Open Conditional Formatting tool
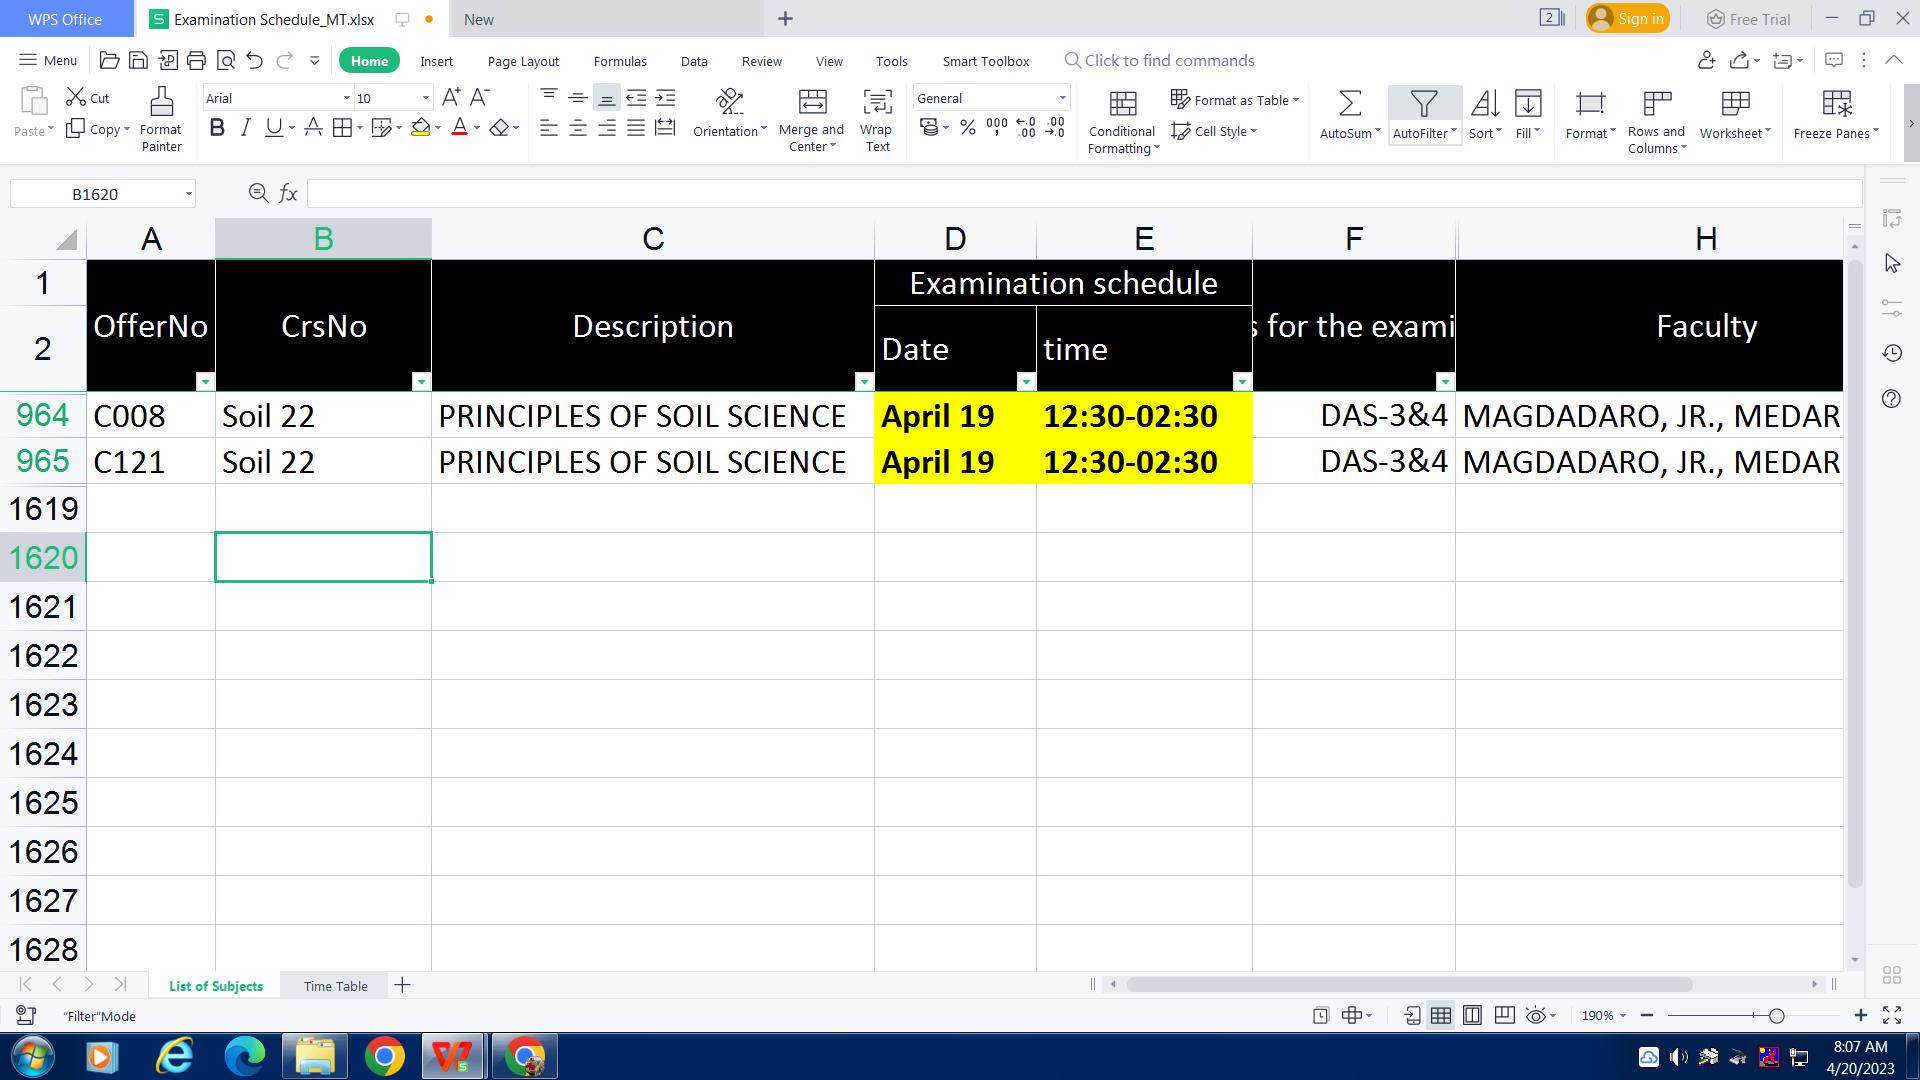The width and height of the screenshot is (1920, 1080). pos(1123,104)
